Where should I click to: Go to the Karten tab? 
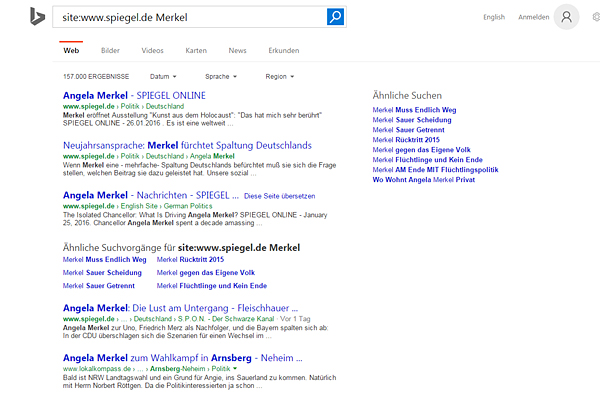[196, 50]
